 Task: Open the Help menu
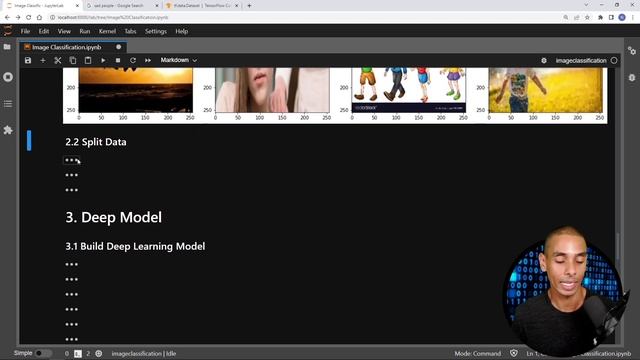[x=182, y=31]
